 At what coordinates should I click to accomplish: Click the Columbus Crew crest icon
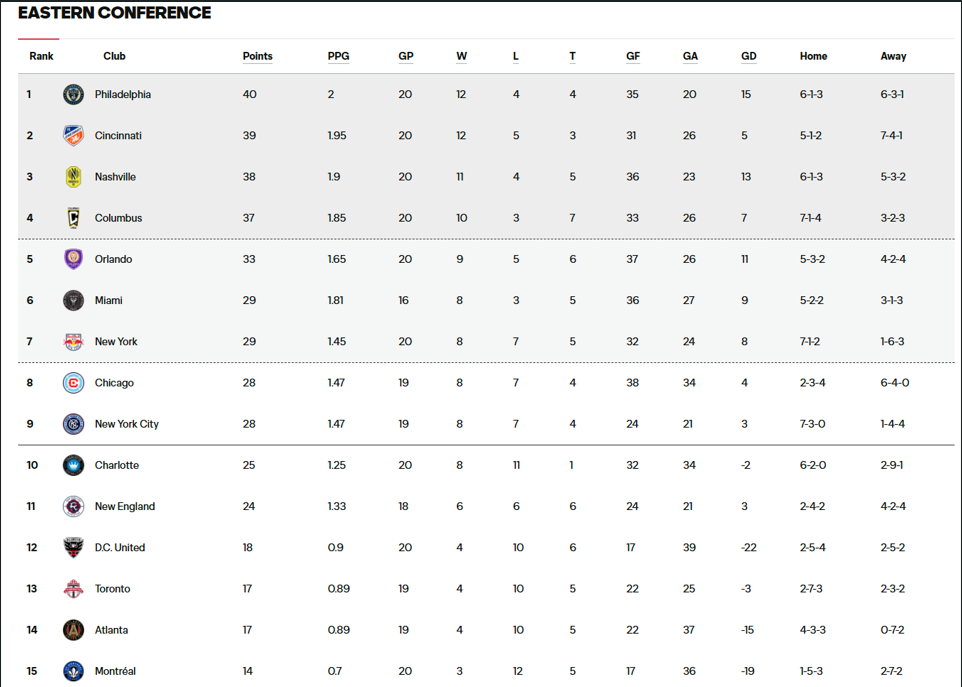click(74, 218)
